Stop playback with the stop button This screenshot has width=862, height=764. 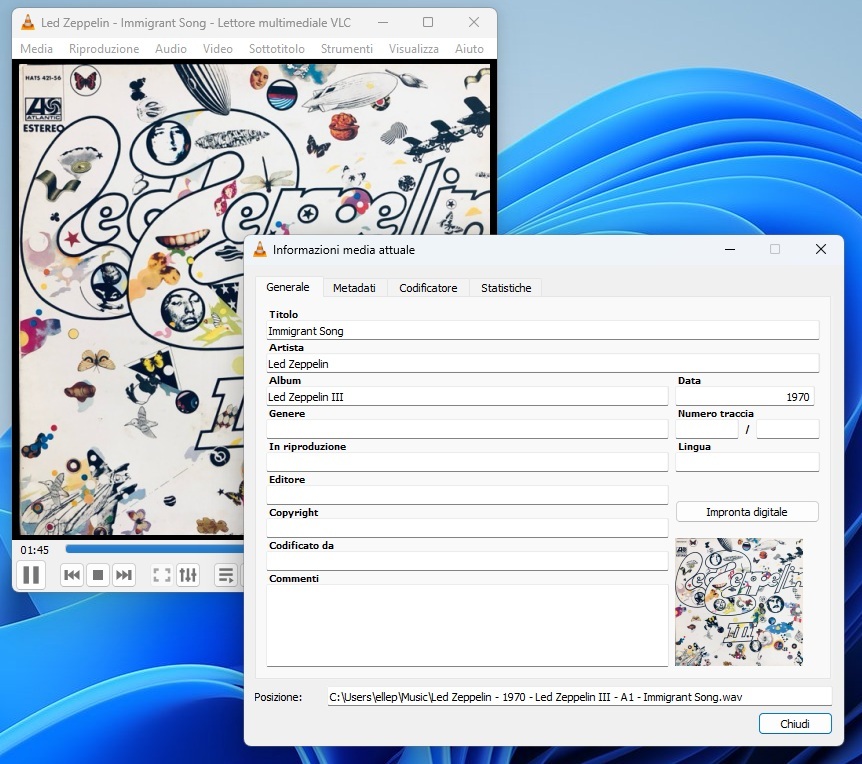click(x=98, y=575)
